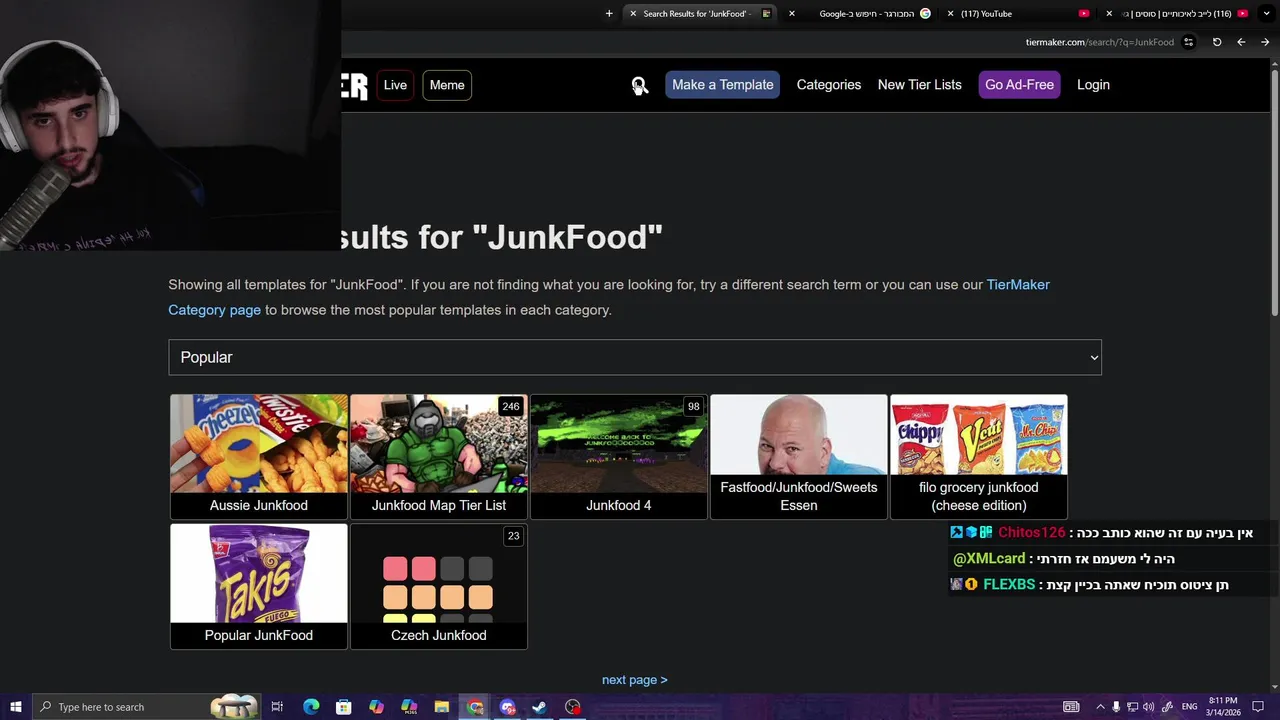Open the notification center icon
This screenshot has height=720, width=1280.
point(1258,707)
